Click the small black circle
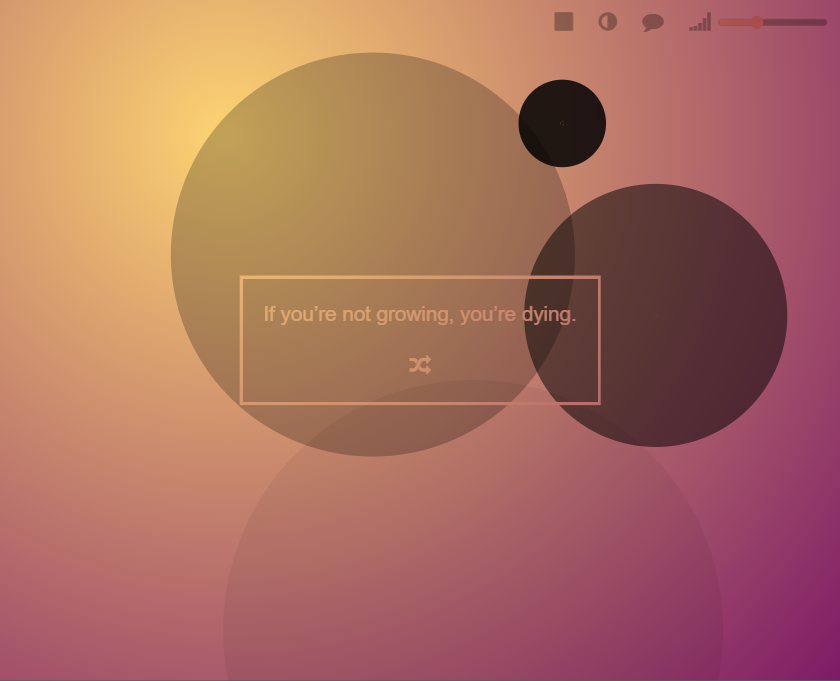 562,123
